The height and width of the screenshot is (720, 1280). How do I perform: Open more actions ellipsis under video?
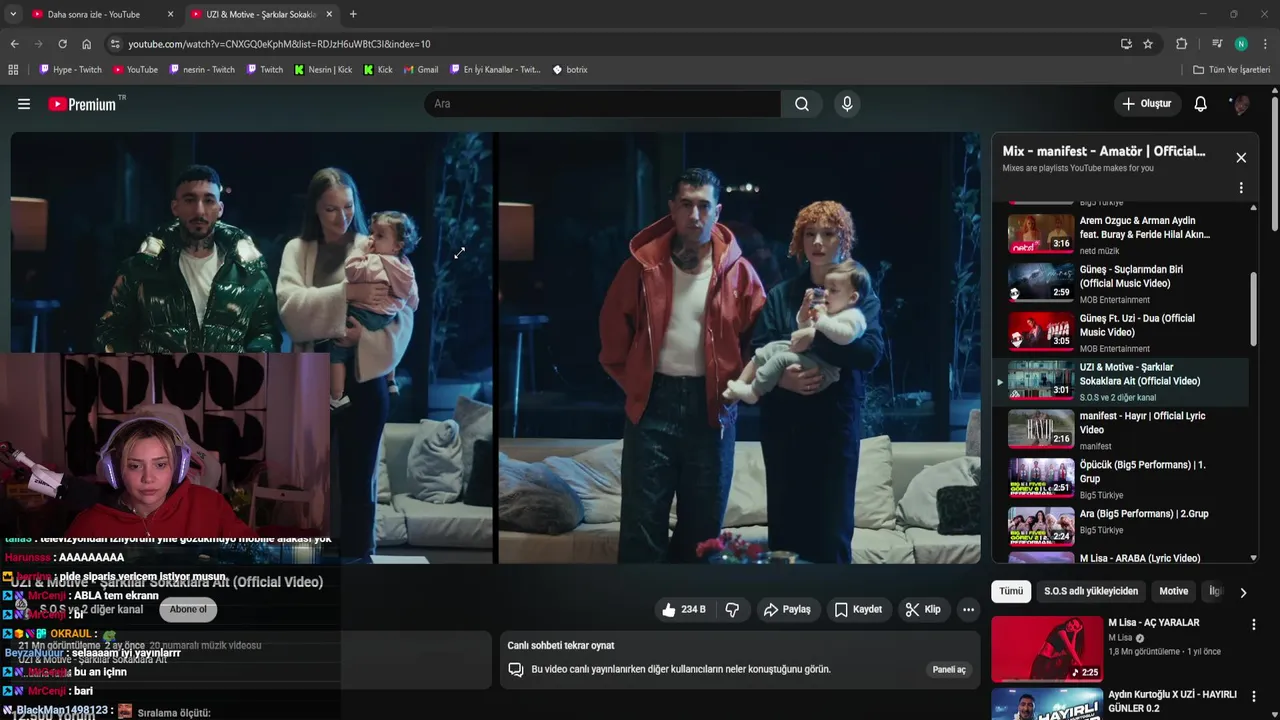(968, 609)
